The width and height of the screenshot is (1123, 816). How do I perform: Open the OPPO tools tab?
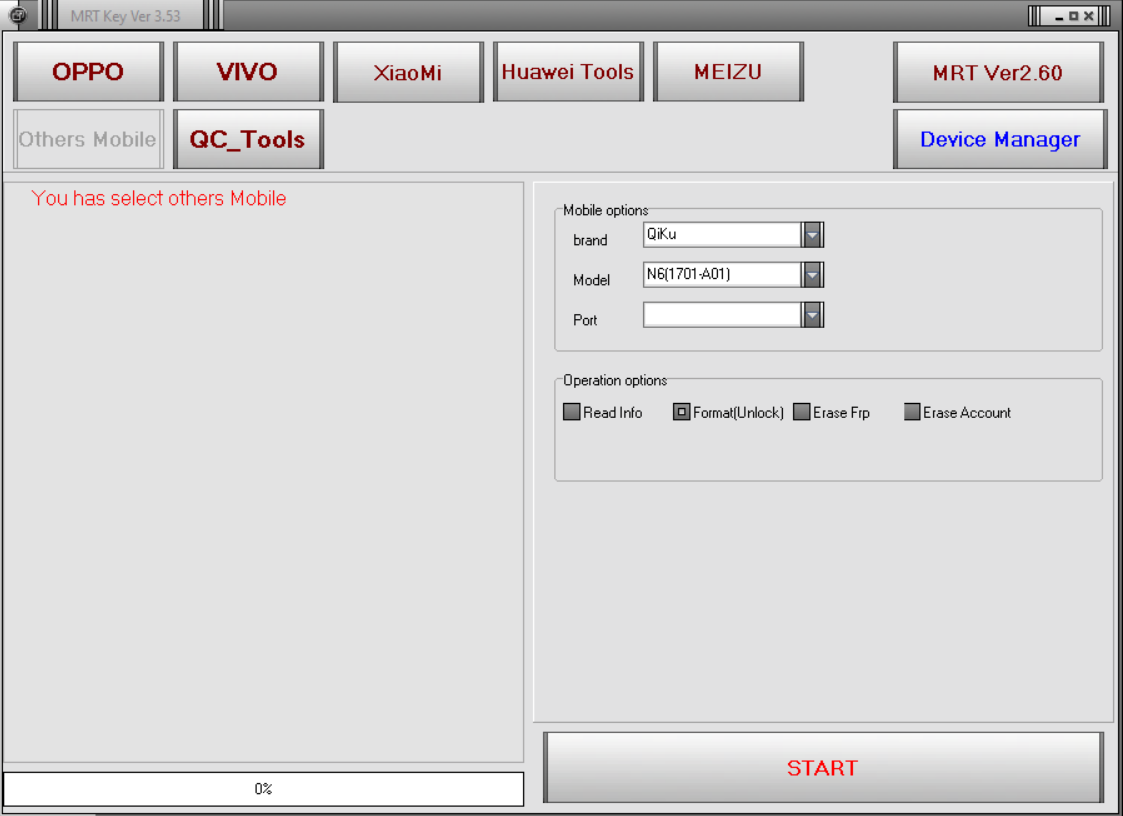tap(88, 71)
